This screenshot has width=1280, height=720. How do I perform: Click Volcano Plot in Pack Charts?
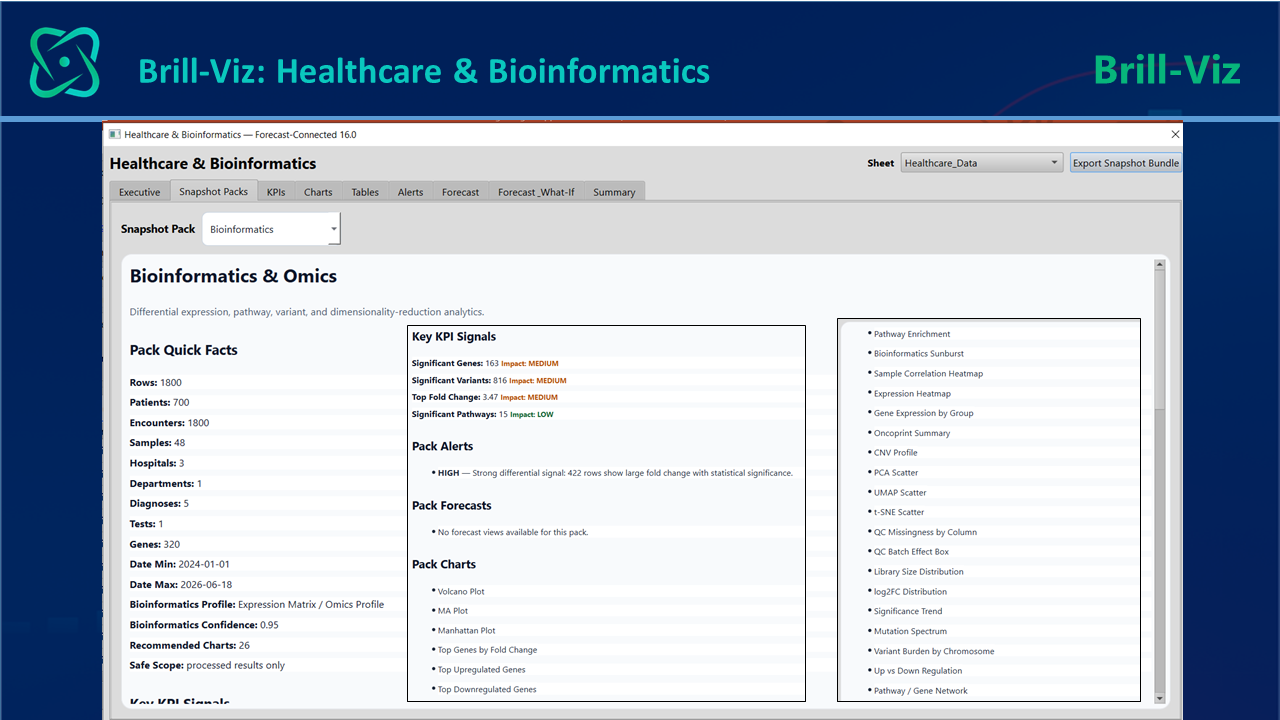click(x=461, y=591)
